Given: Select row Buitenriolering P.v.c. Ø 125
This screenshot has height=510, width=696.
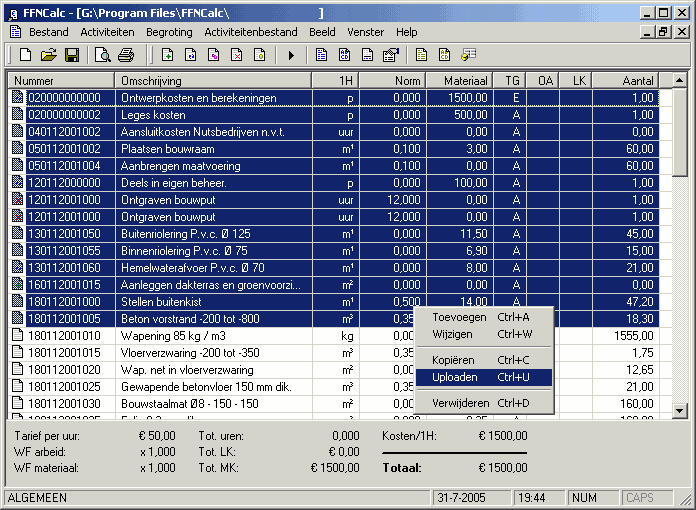Looking at the screenshot, I should coord(334,234).
